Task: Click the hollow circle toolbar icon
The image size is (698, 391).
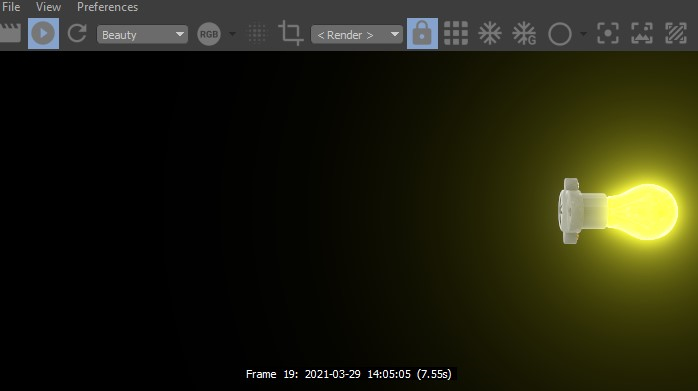Action: [x=560, y=34]
